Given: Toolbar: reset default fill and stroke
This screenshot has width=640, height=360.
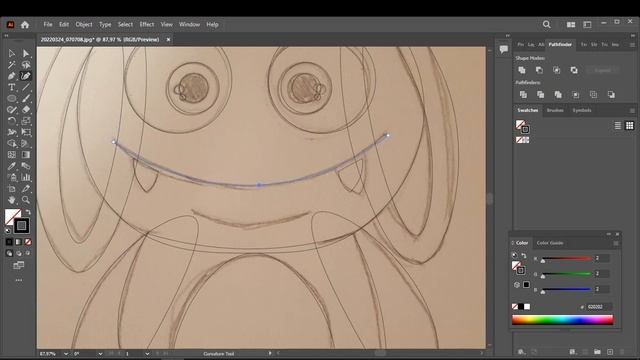Looking at the screenshot, I should 7,231.
